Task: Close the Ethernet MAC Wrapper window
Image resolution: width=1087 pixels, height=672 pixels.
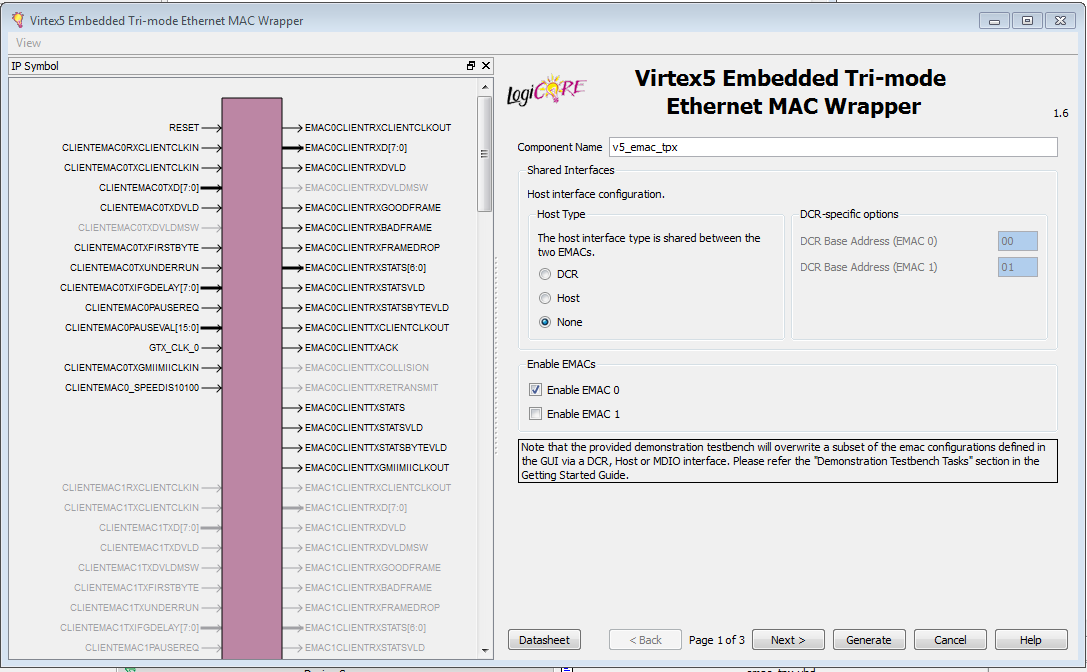Action: [x=1060, y=21]
